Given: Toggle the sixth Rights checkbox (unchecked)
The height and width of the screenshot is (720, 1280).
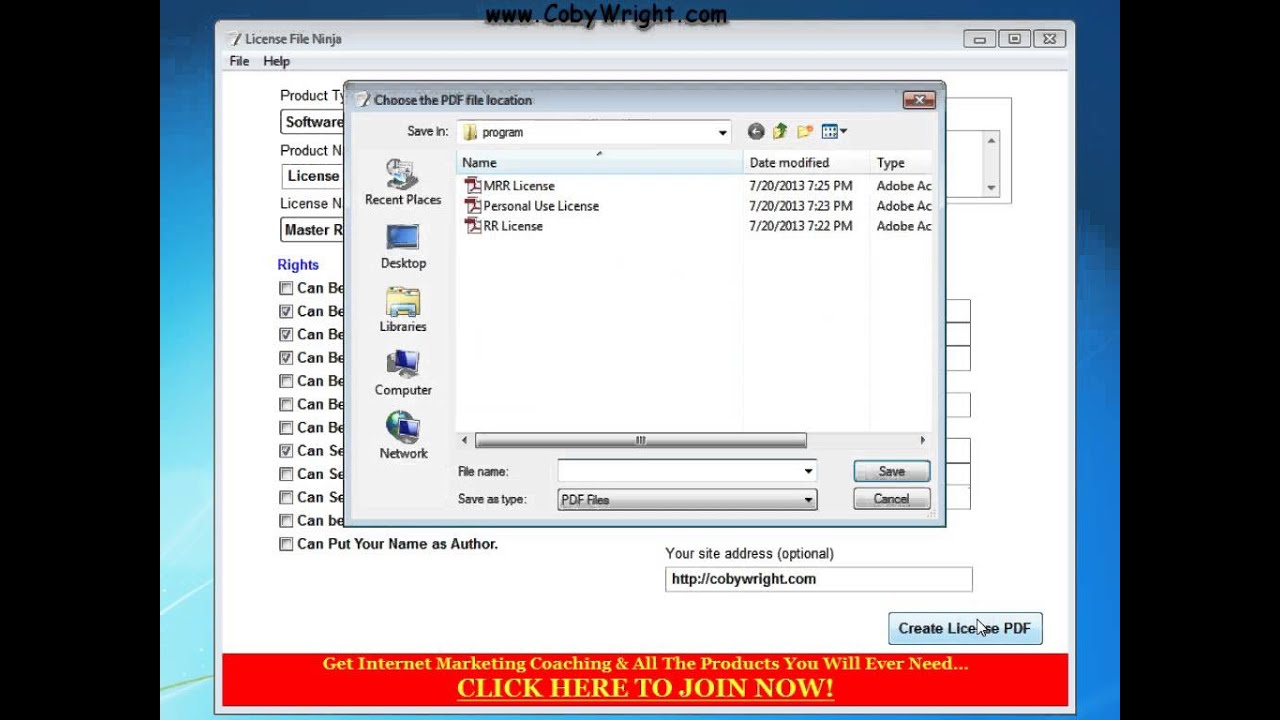Looking at the screenshot, I should [x=286, y=404].
